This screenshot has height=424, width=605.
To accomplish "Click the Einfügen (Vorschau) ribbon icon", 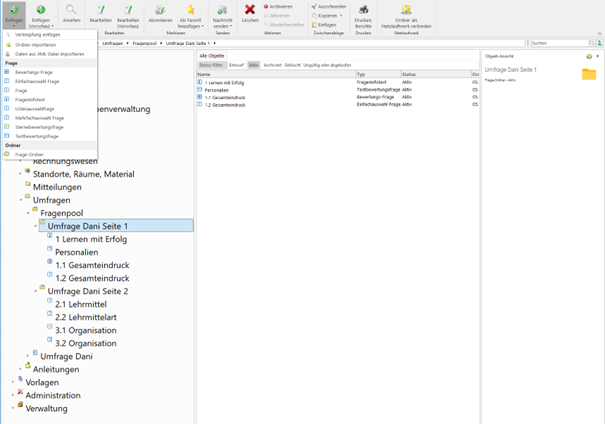I will (41, 10).
